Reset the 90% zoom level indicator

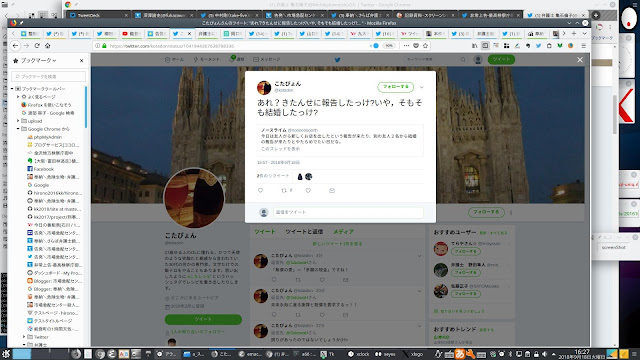point(389,46)
